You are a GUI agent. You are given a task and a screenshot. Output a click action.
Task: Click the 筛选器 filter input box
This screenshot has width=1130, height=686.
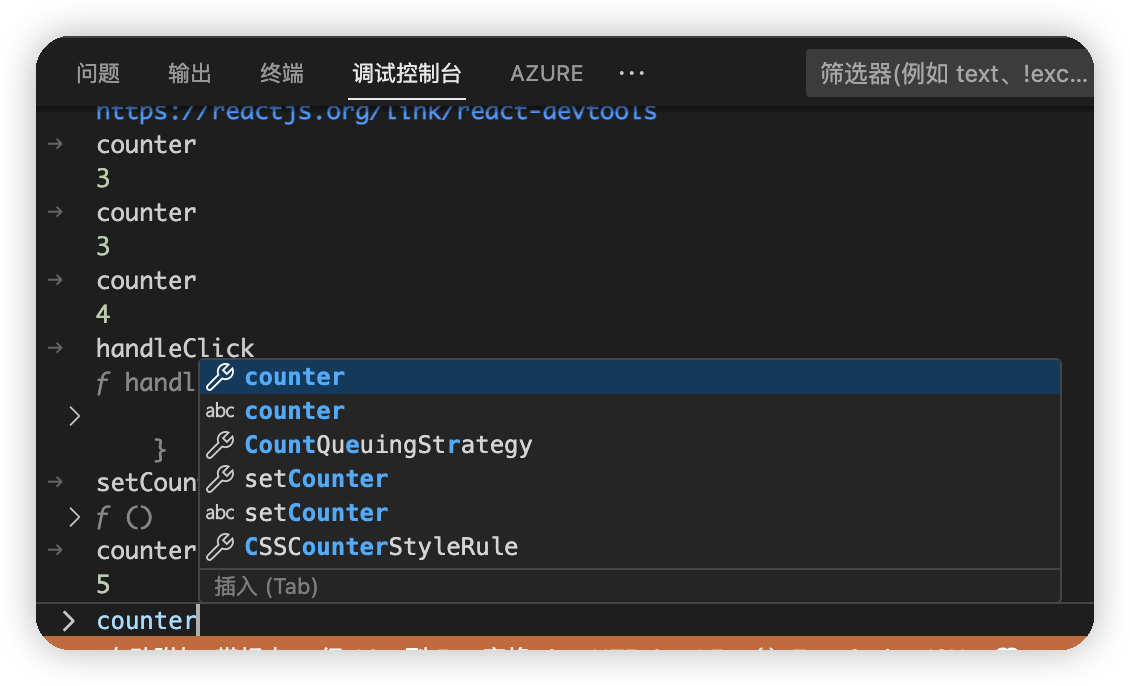(x=950, y=74)
